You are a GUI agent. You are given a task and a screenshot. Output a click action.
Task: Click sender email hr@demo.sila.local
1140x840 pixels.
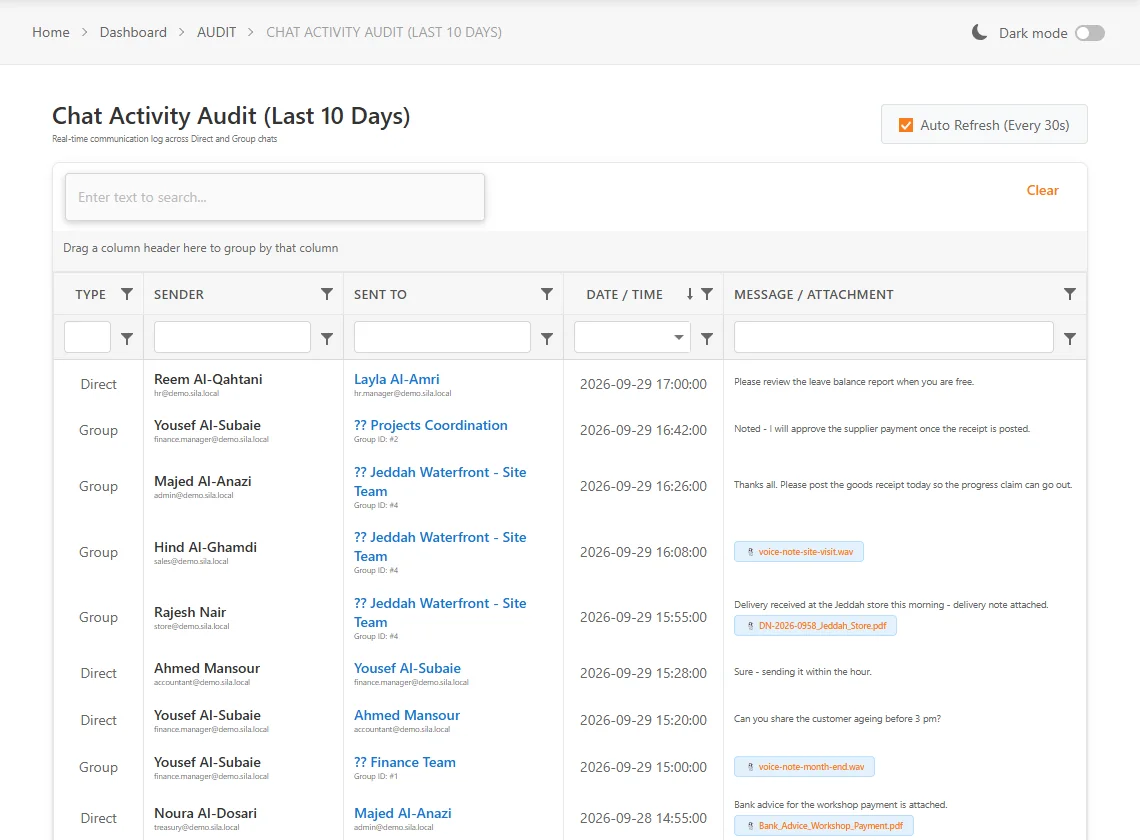click(186, 393)
